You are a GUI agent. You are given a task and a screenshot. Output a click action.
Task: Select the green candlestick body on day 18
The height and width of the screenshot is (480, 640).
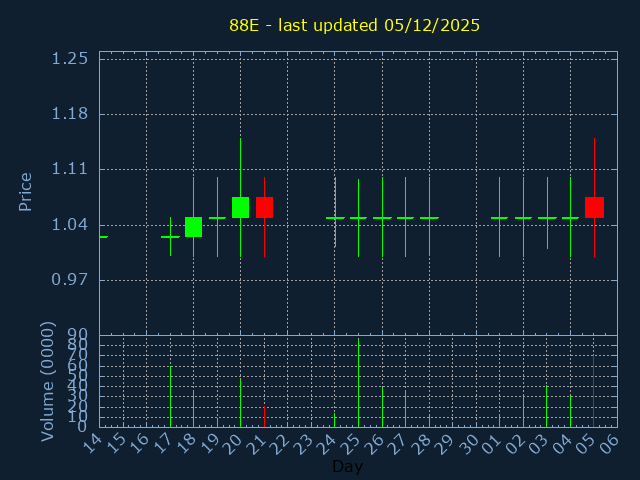pos(193,227)
